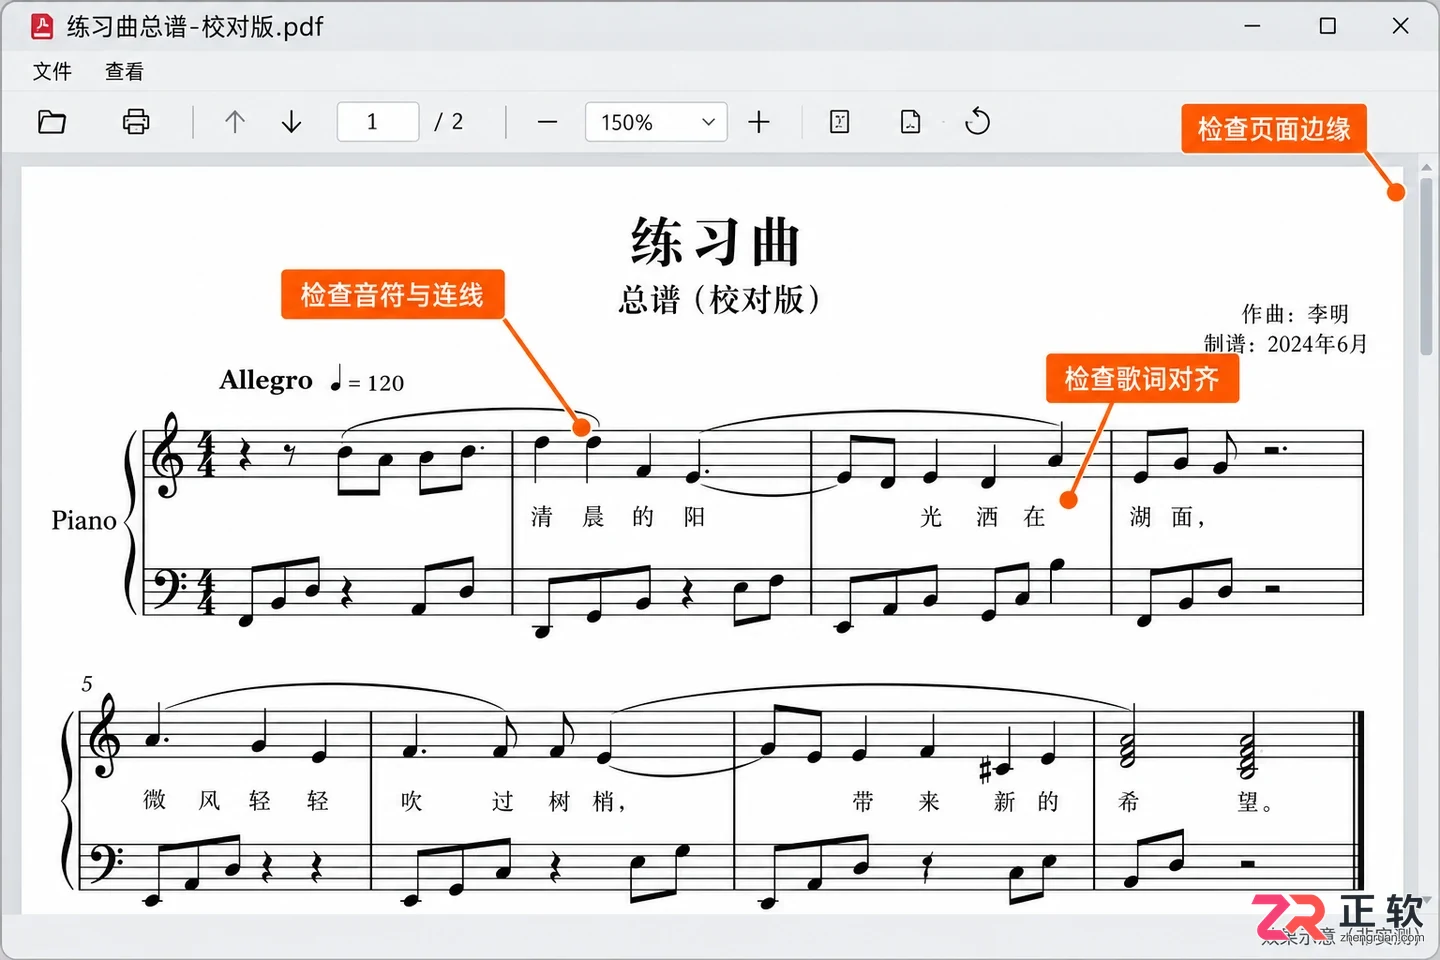1440x960 pixels.
Task: Click the score title 练习曲
Action: [716, 242]
